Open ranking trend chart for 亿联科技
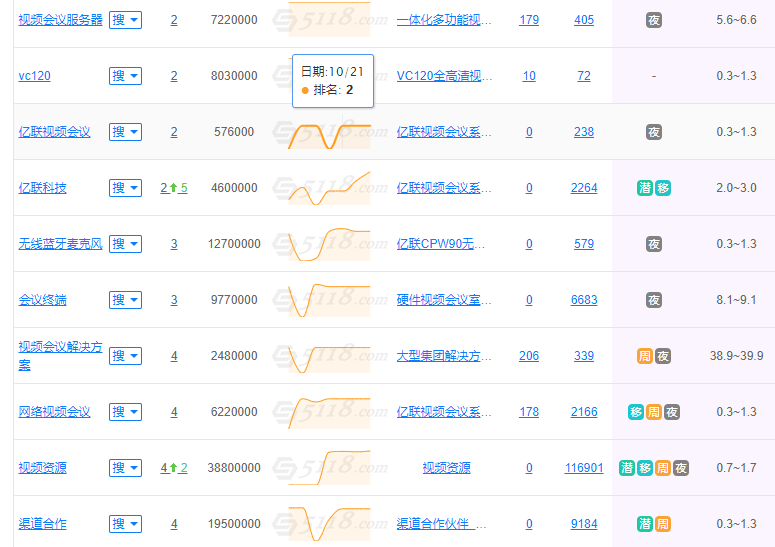The width and height of the screenshot is (775, 547). (x=329, y=188)
